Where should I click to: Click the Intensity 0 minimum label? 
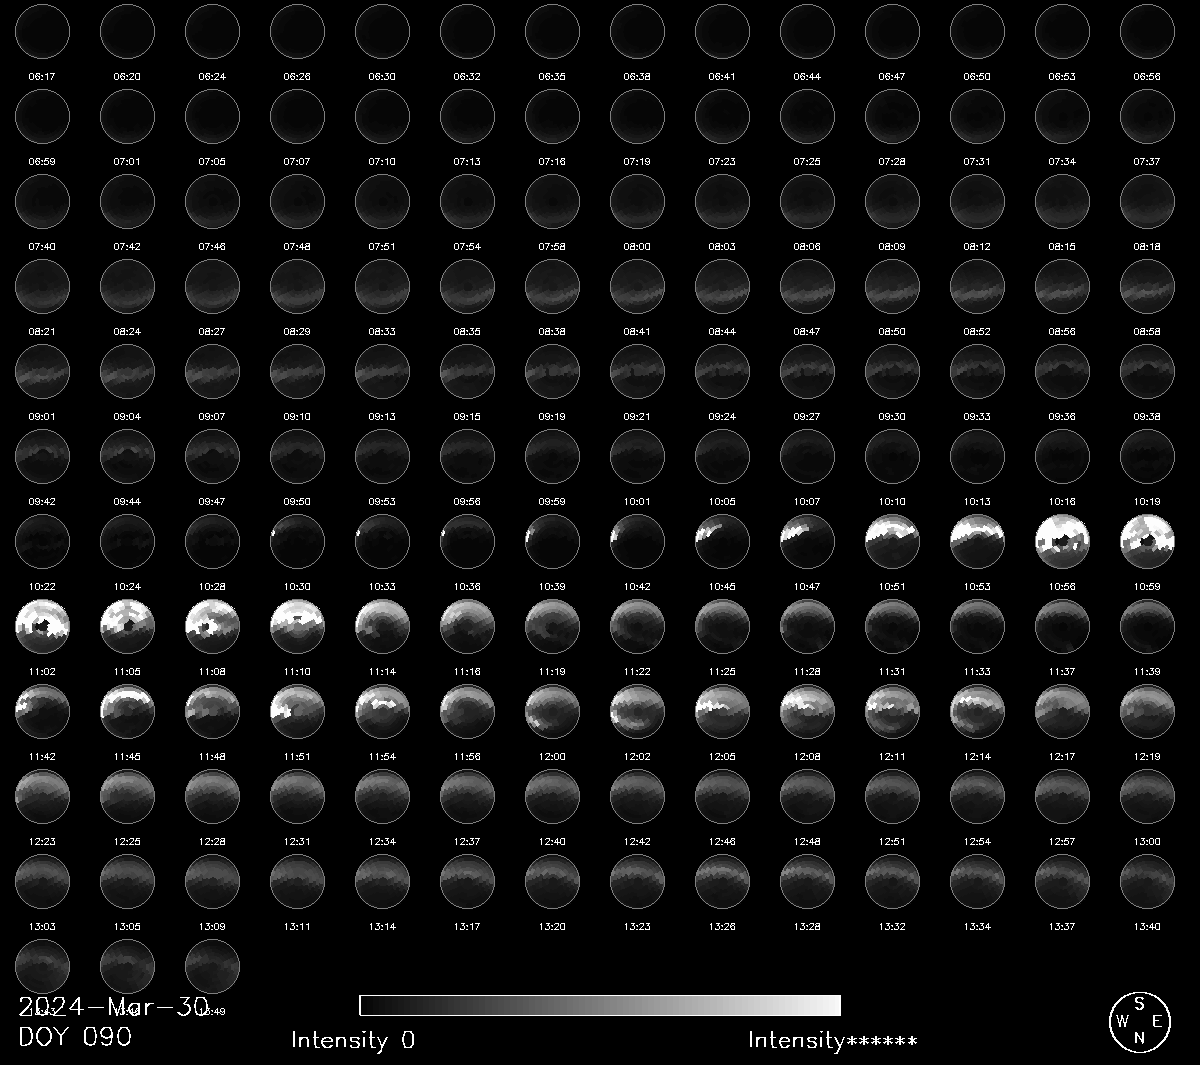352,1040
